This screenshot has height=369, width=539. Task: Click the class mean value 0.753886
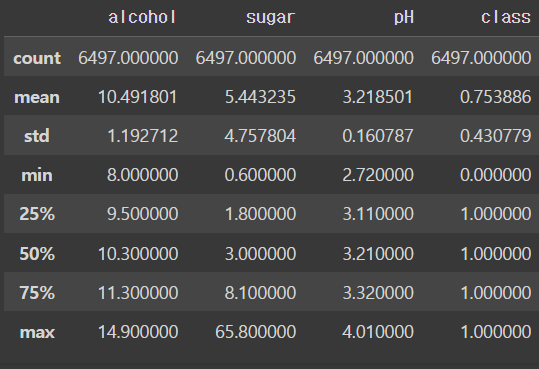(496, 97)
